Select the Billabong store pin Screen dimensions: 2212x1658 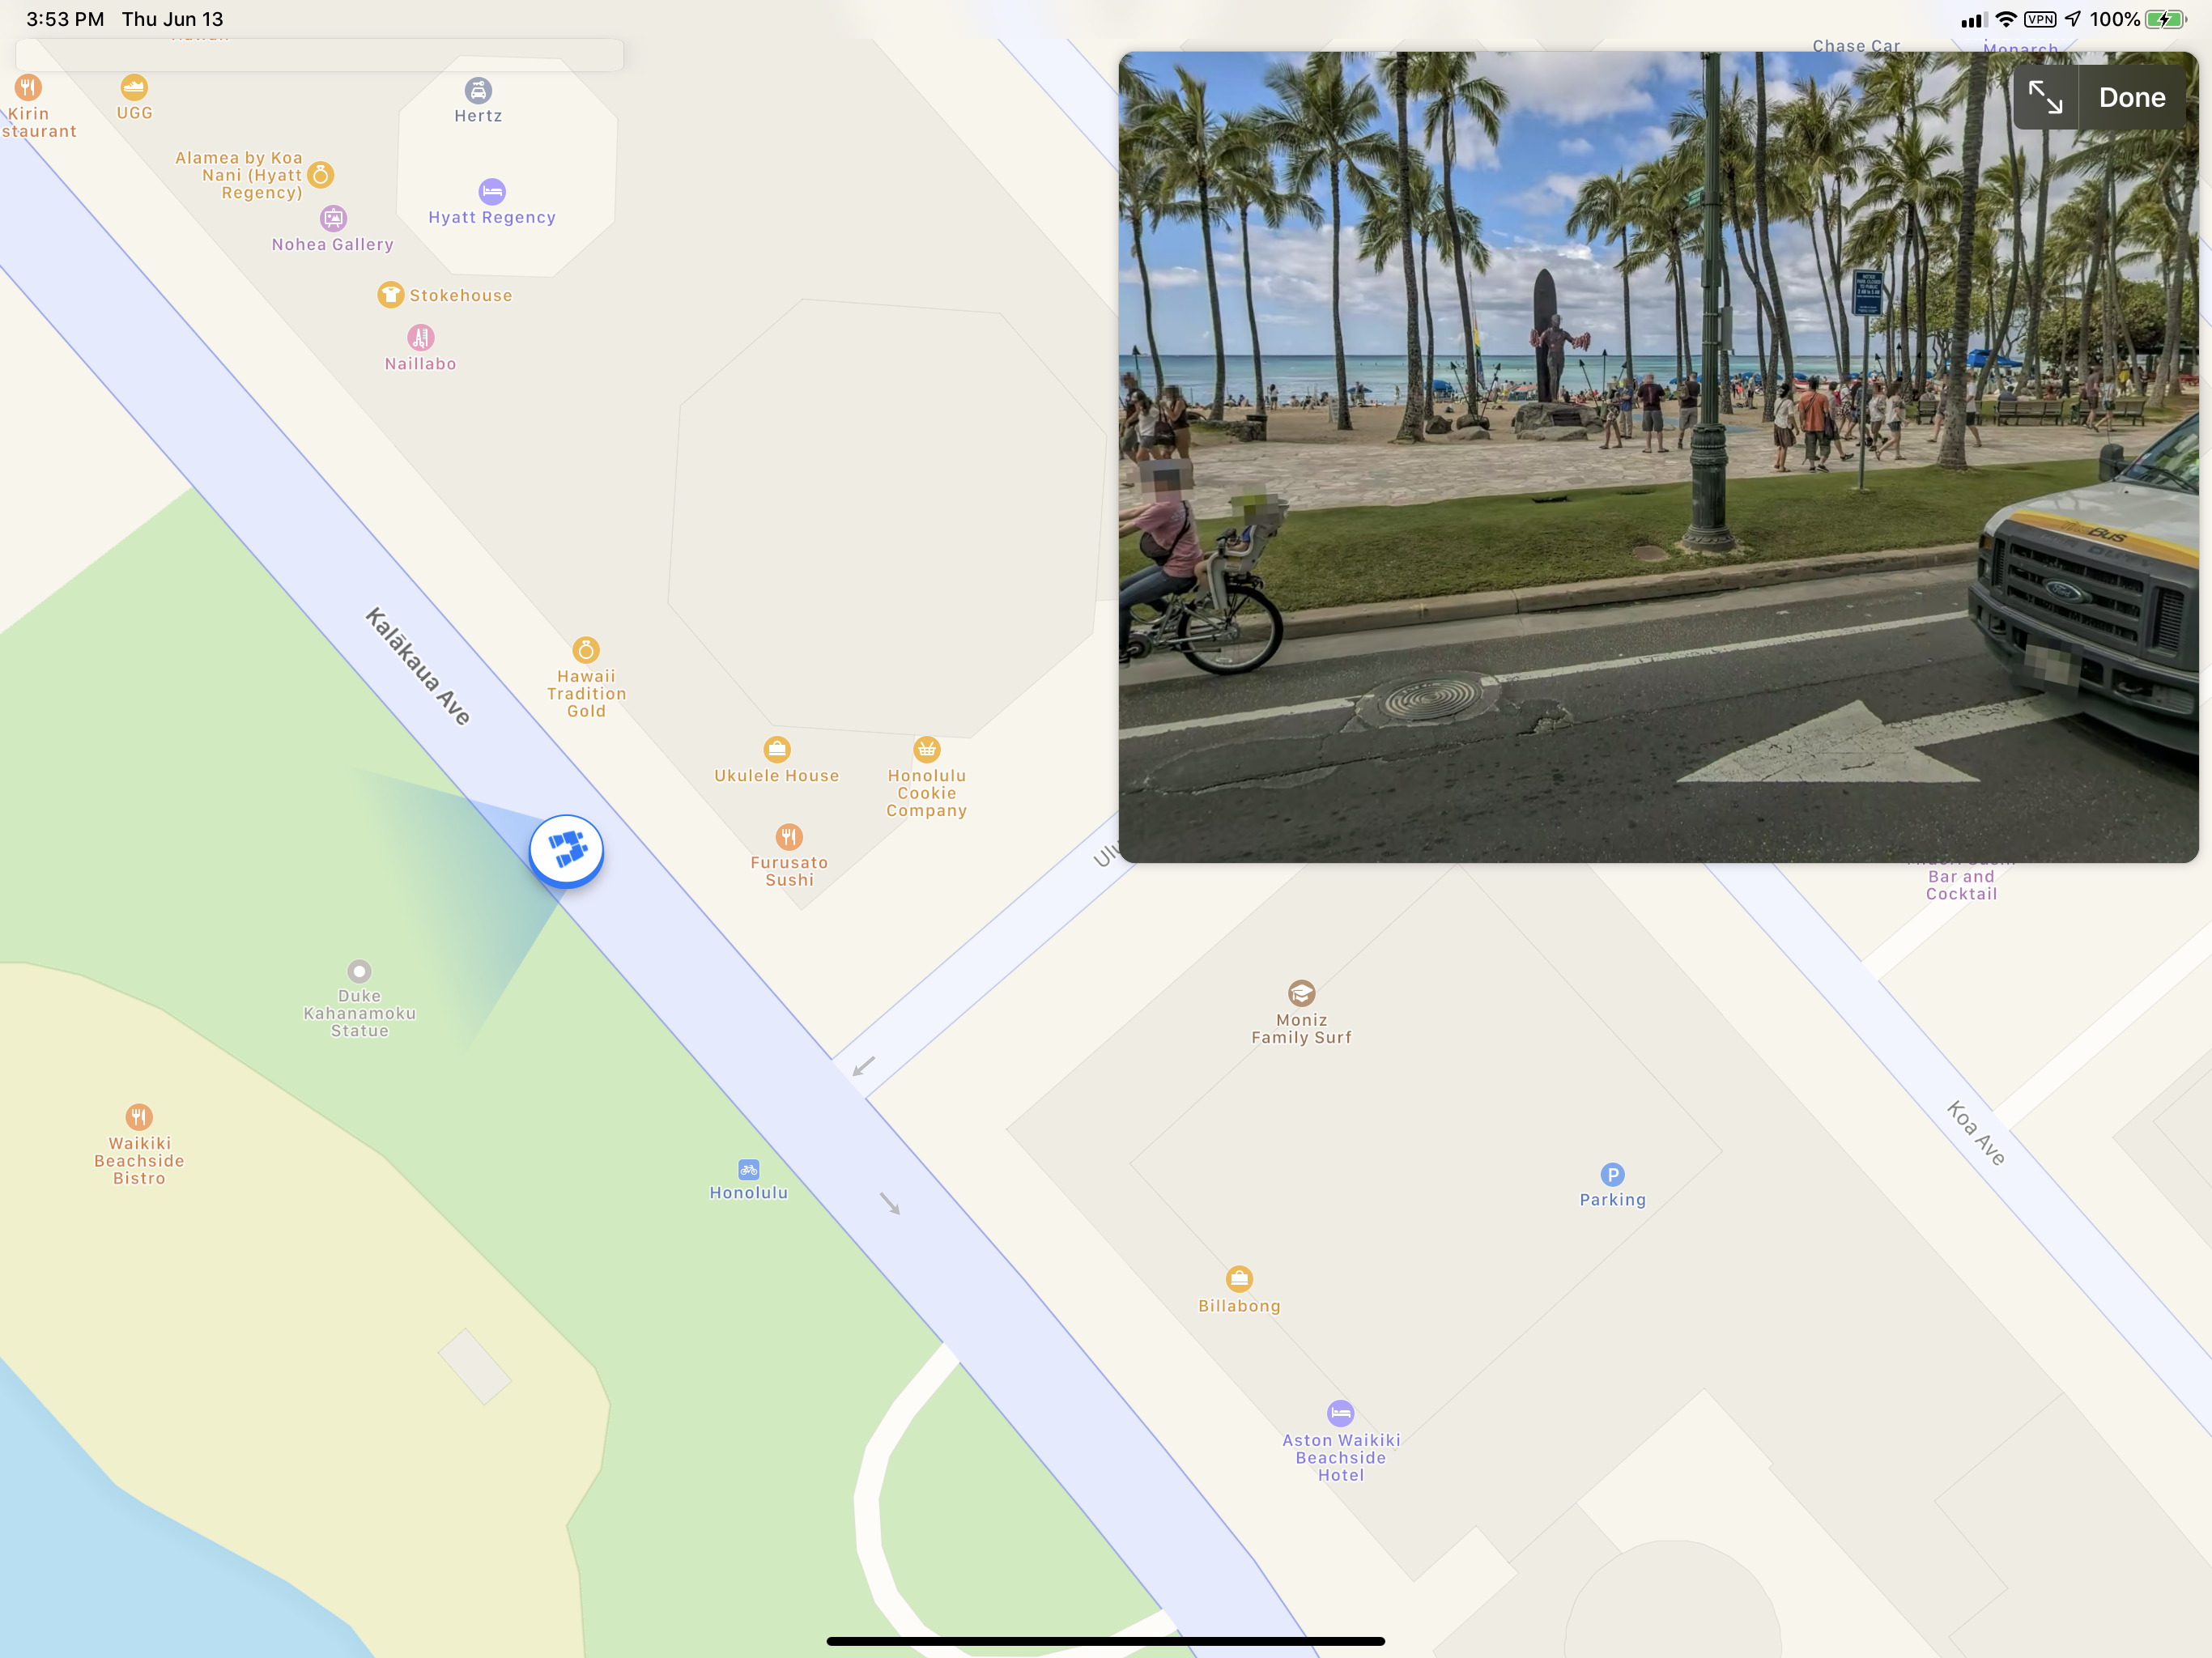(1239, 1278)
